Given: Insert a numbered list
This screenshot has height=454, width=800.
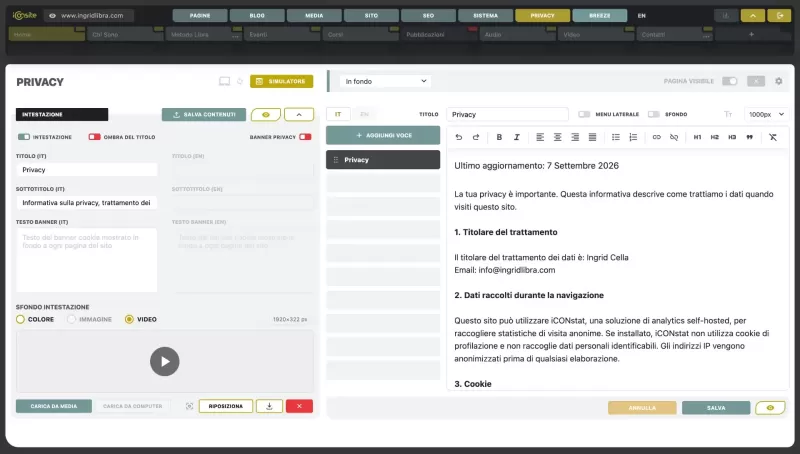Looking at the screenshot, I should click(633, 137).
